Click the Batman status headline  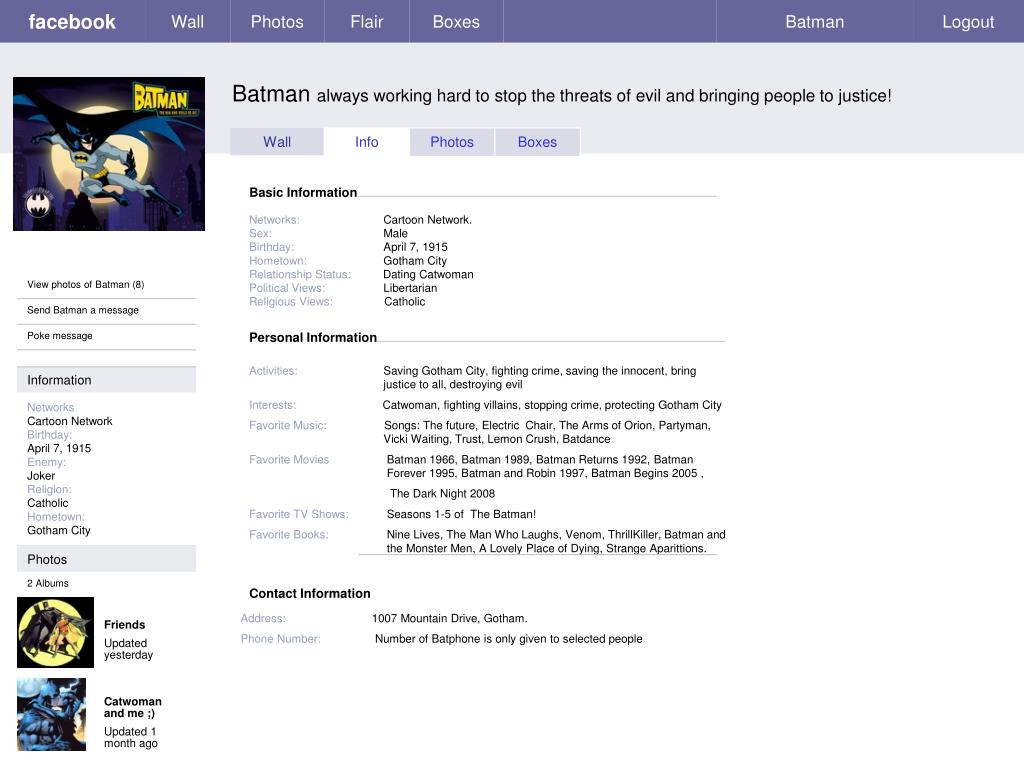click(x=562, y=95)
